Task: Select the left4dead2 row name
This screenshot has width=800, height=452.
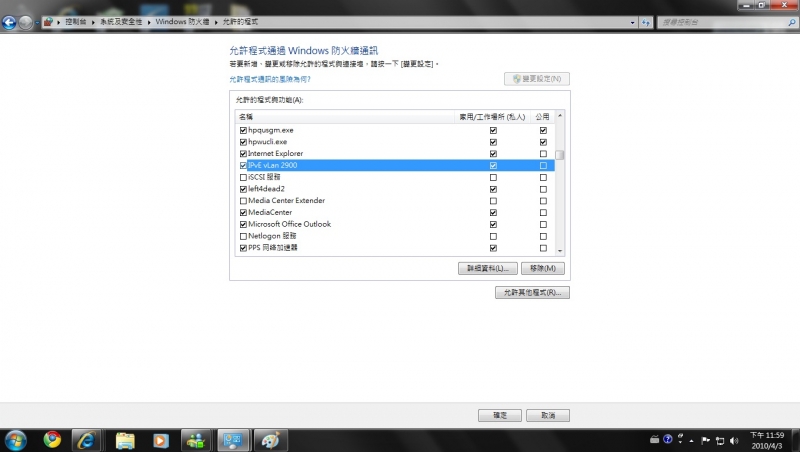Action: (266, 189)
